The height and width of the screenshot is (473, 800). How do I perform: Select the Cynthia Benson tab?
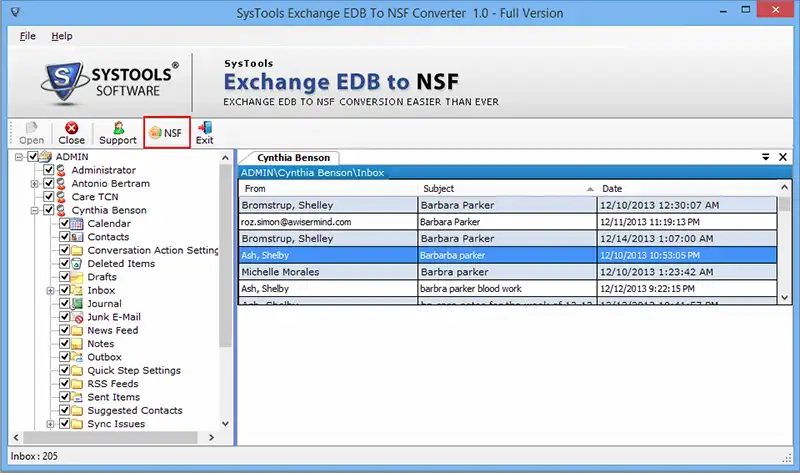293,158
